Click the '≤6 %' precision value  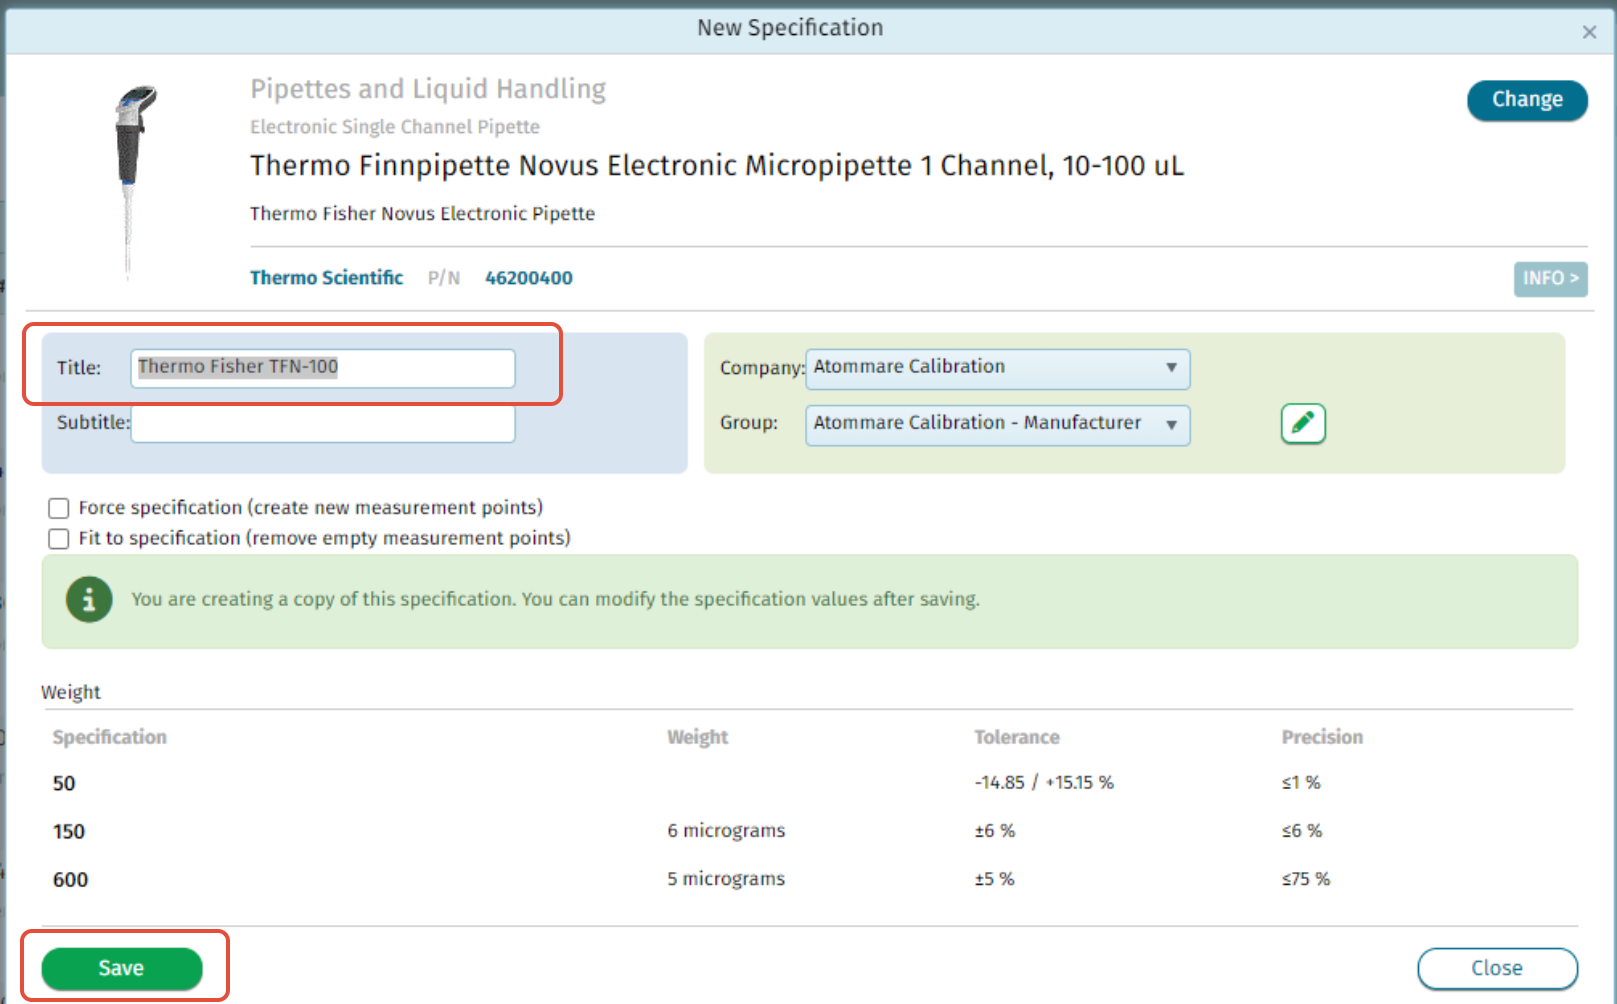pyautogui.click(x=1302, y=830)
